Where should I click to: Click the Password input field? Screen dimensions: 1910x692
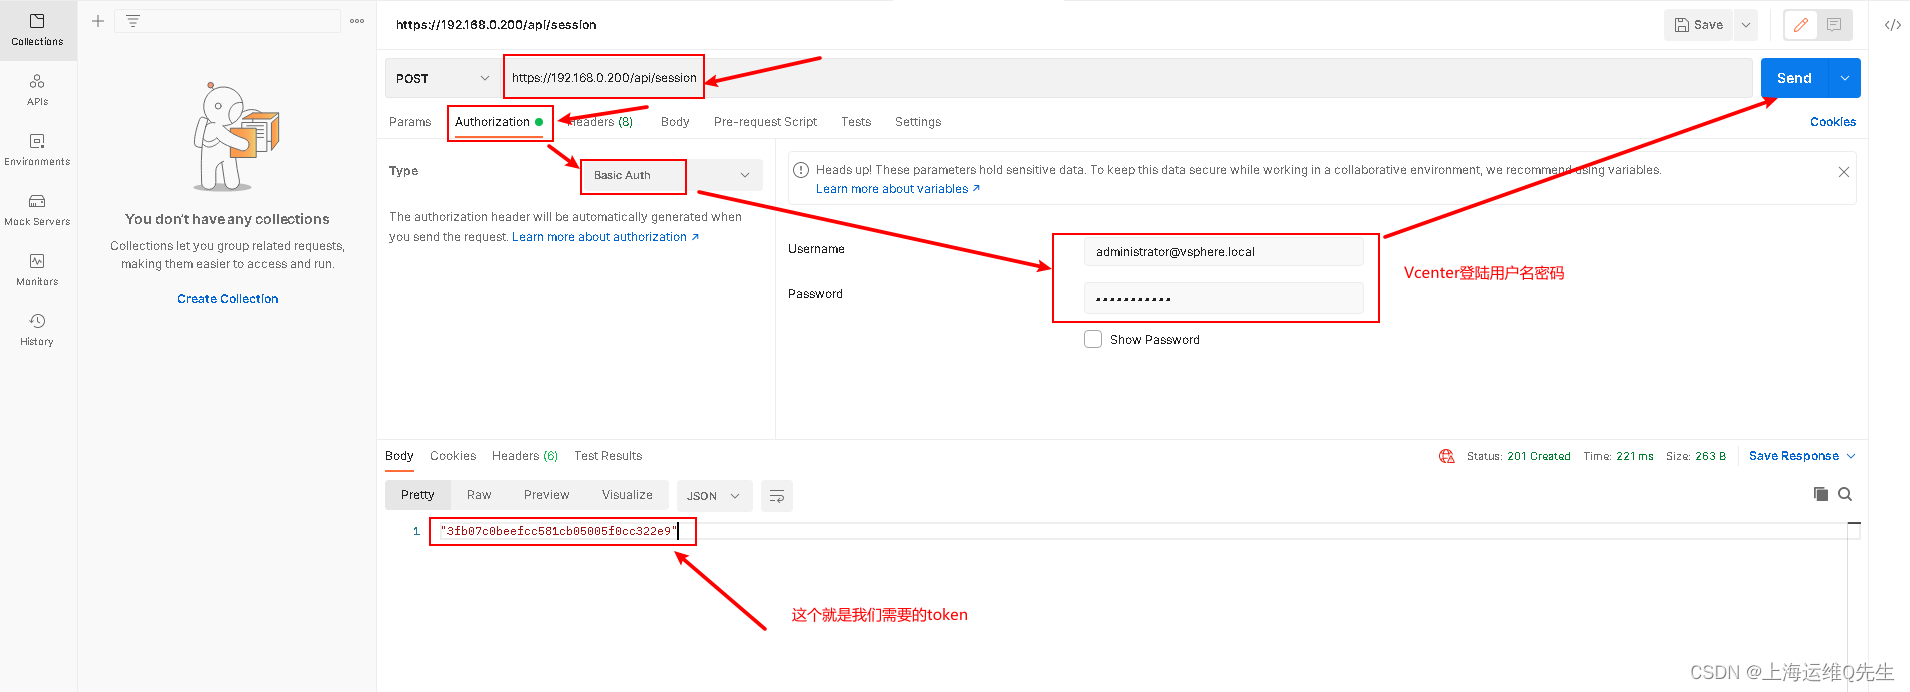coord(1223,298)
